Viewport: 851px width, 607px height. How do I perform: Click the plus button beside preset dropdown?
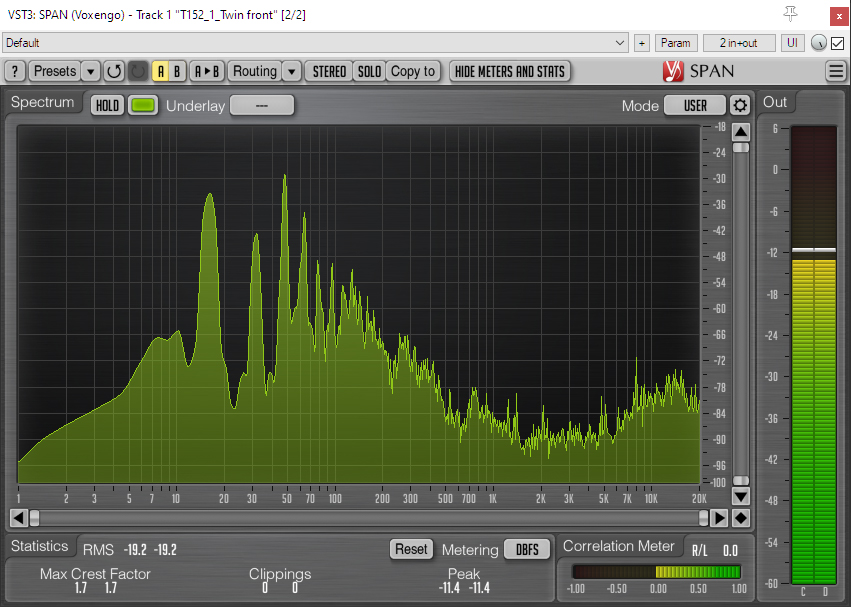pyautogui.click(x=641, y=43)
